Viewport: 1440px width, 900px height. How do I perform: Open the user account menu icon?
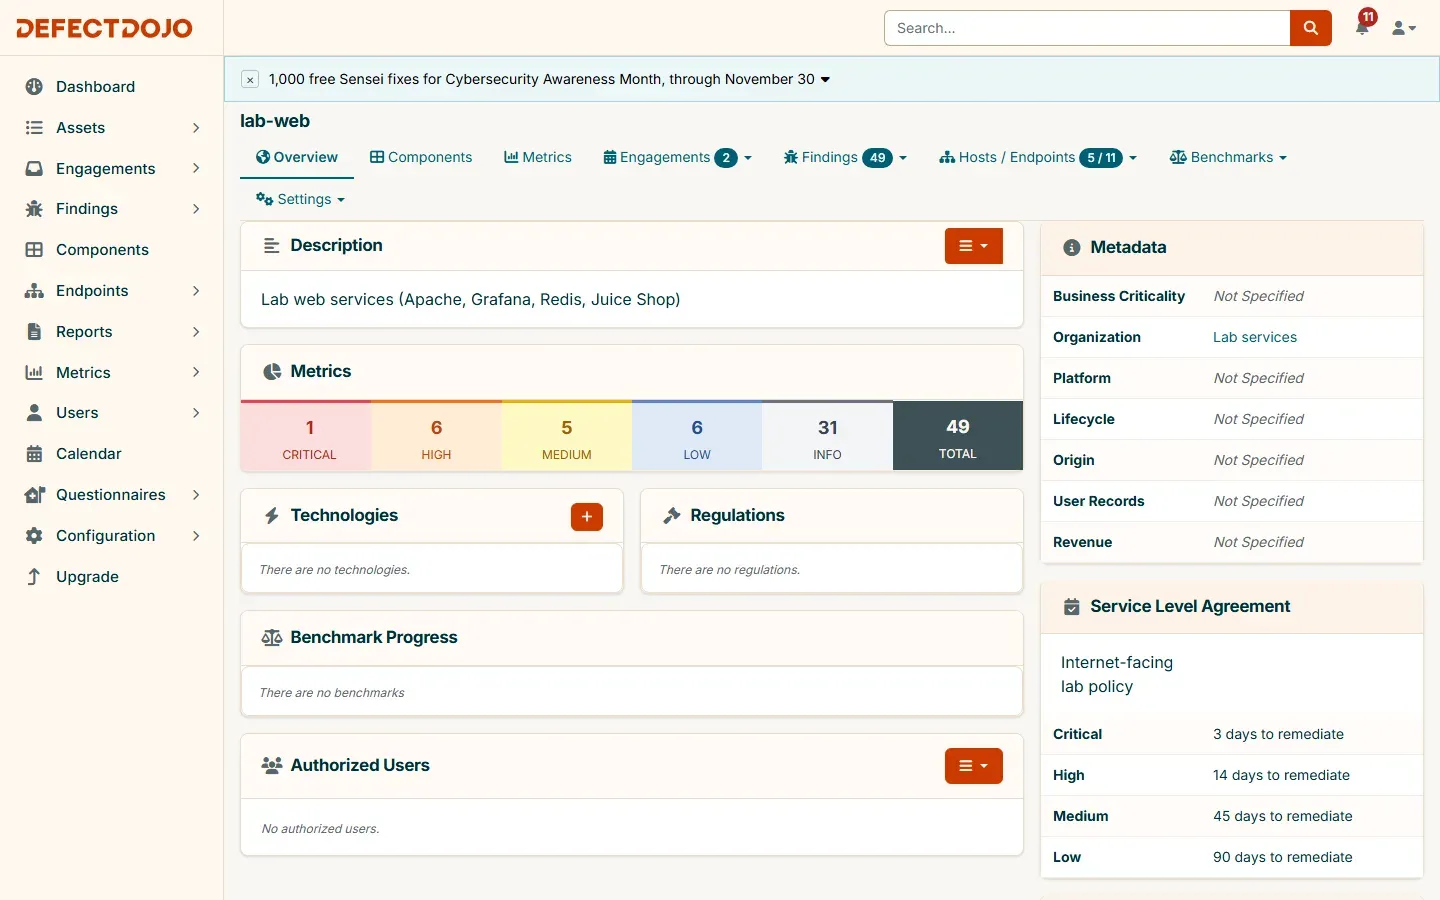coord(1404,28)
